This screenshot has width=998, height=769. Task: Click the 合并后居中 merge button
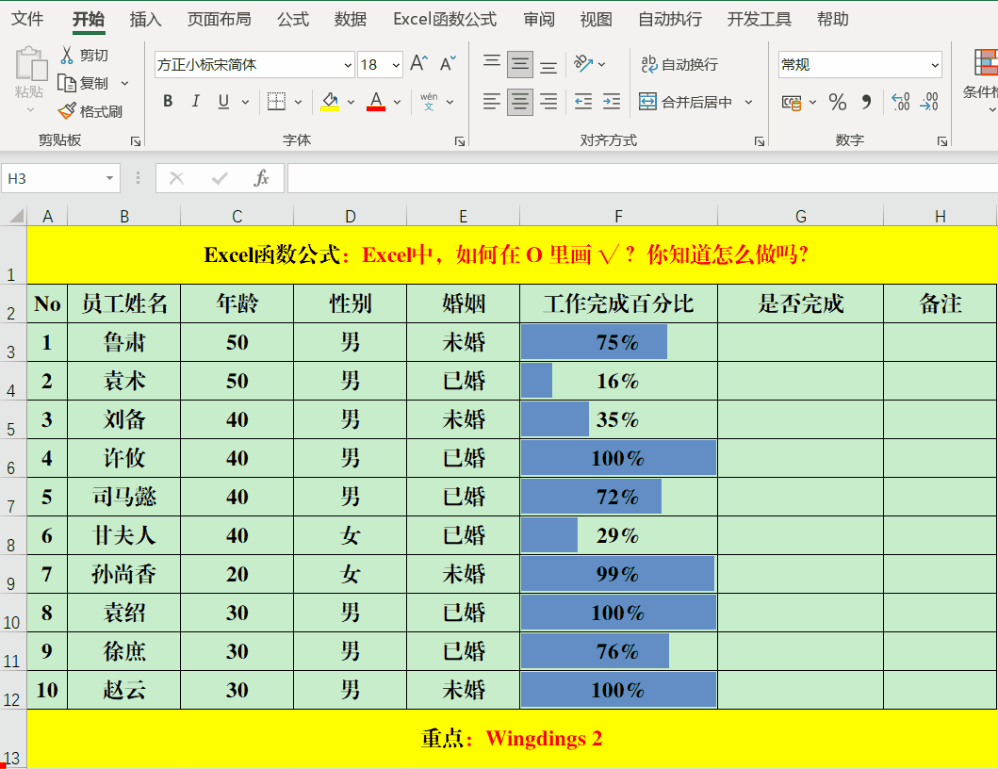pyautogui.click(x=686, y=102)
